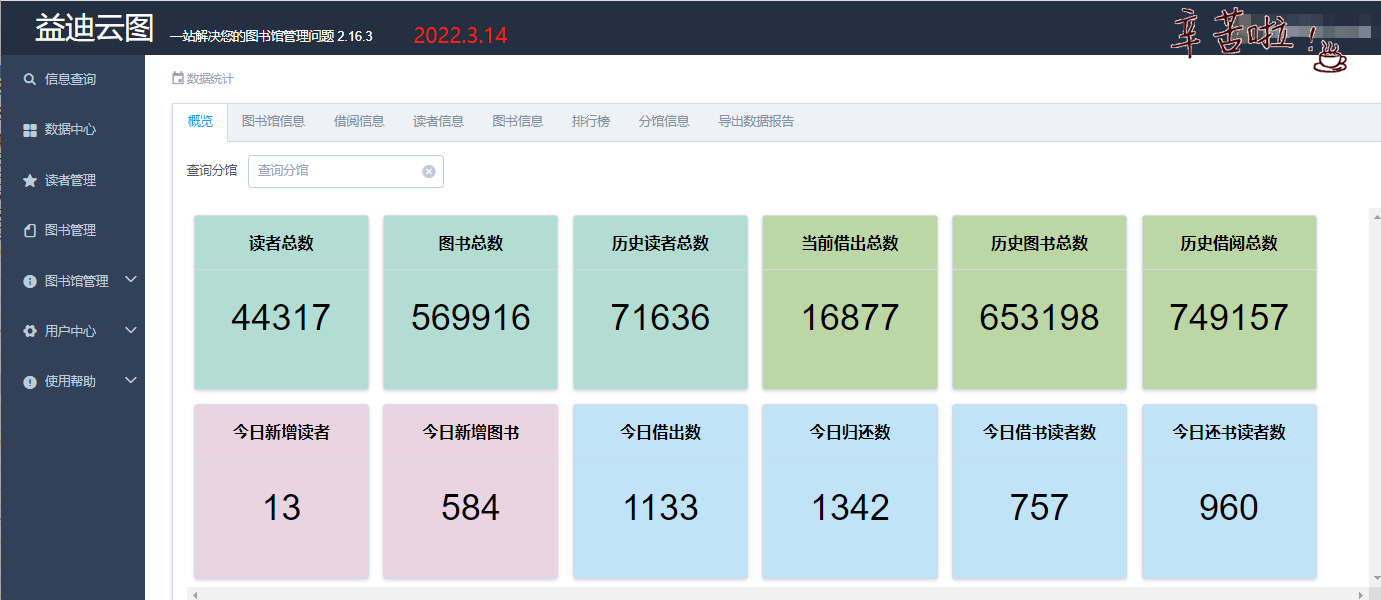Click the magnifier icon beside 信息查询
This screenshot has height=600, width=1381.
[x=30, y=79]
